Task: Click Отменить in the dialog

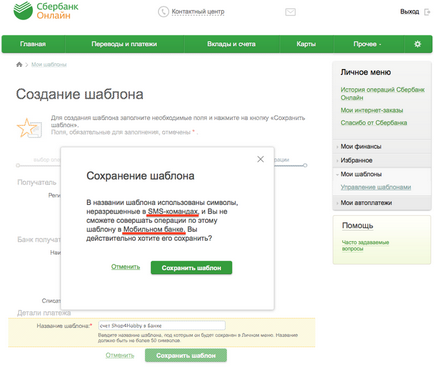Action: pos(126,267)
